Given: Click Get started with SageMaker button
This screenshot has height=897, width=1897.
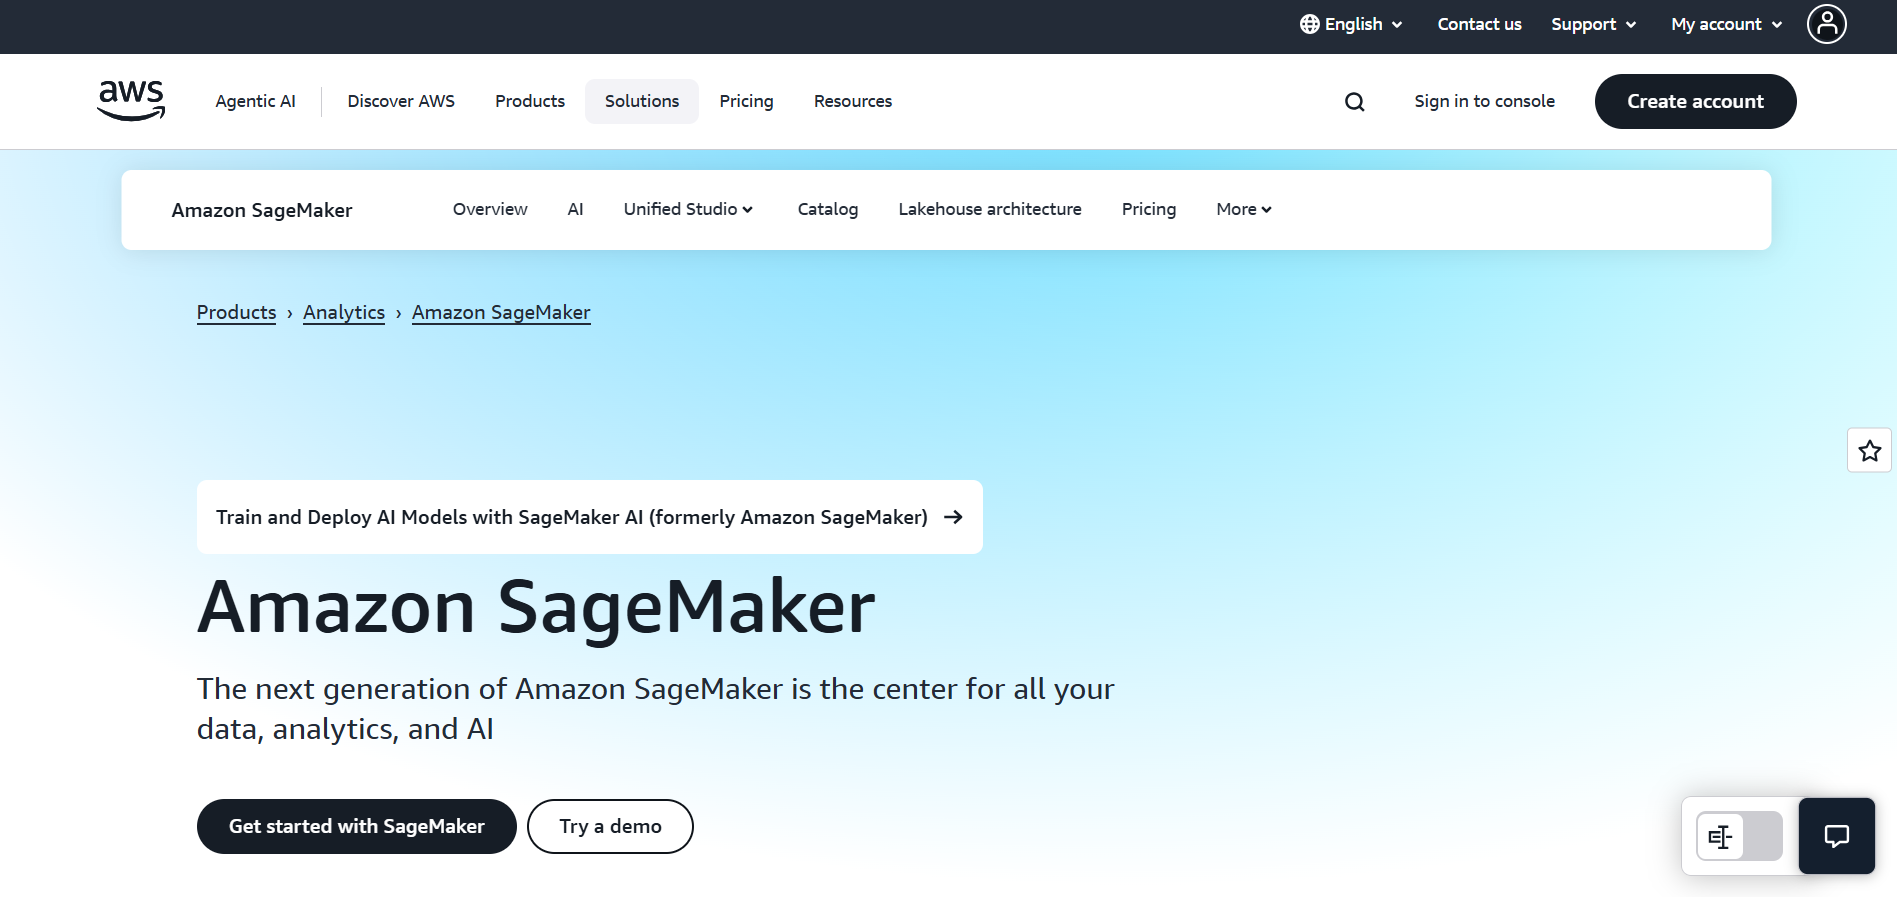Looking at the screenshot, I should 356,826.
